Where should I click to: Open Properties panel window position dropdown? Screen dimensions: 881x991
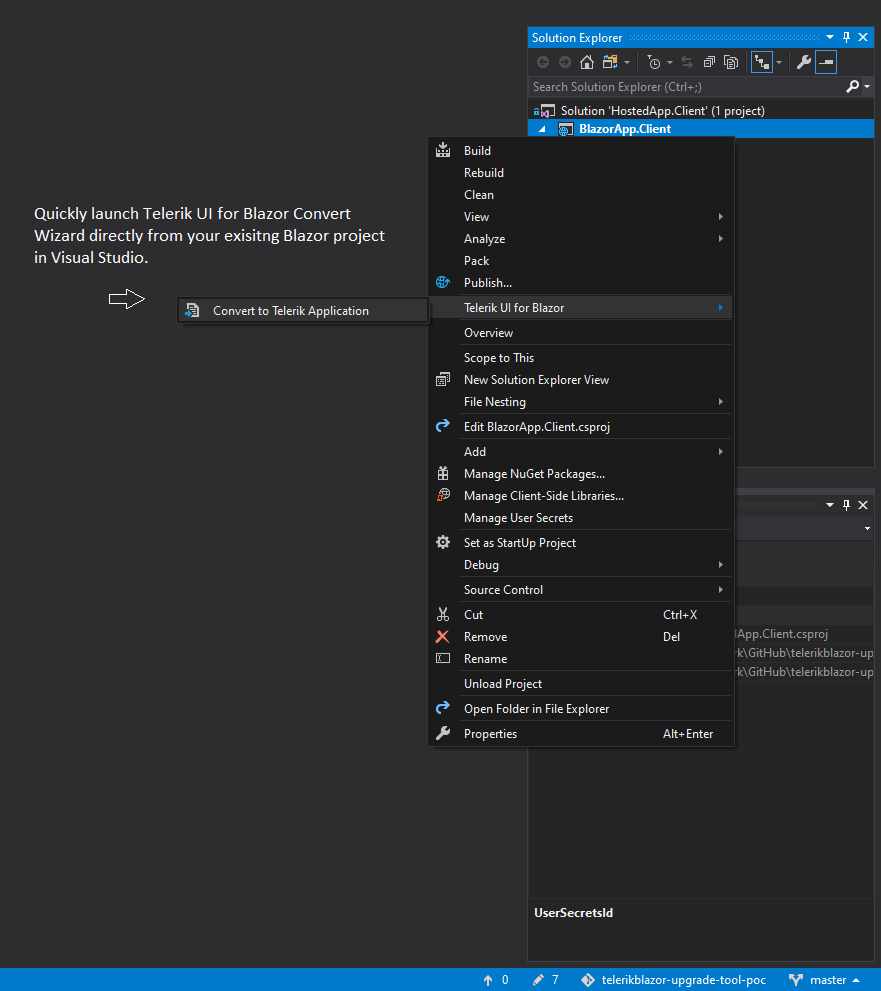click(x=829, y=505)
